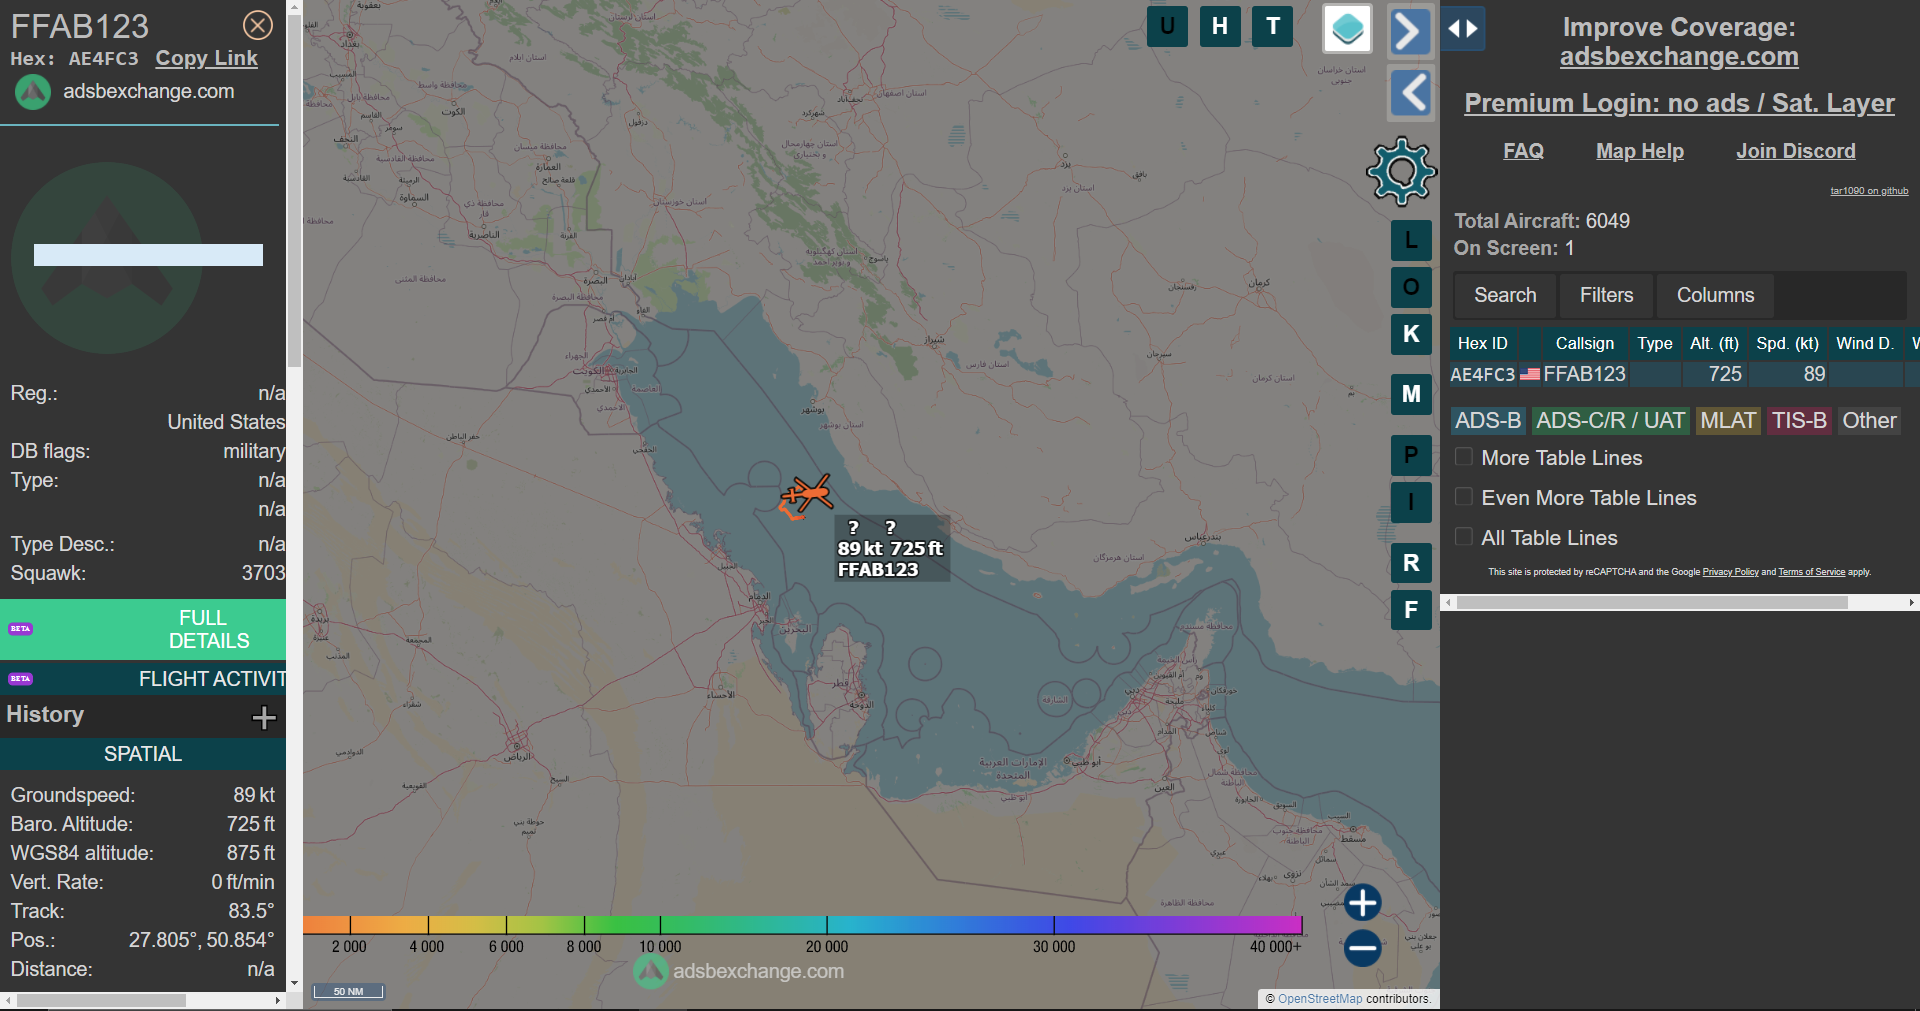Screen dimensions: 1920x1011
Task: Click the left-arrow sidebar collapse button
Action: pos(1412,94)
